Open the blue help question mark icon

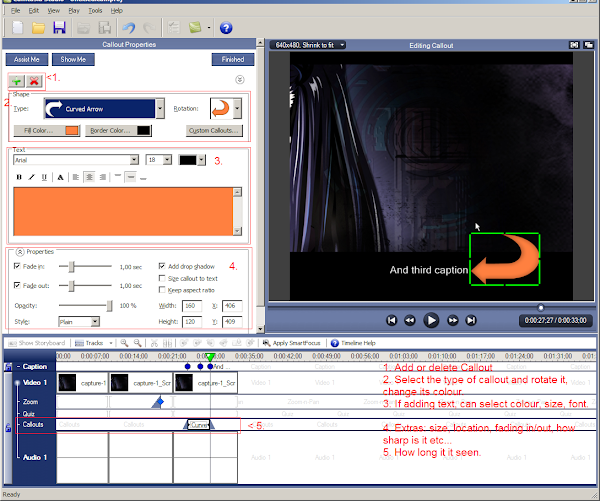(x=226, y=27)
